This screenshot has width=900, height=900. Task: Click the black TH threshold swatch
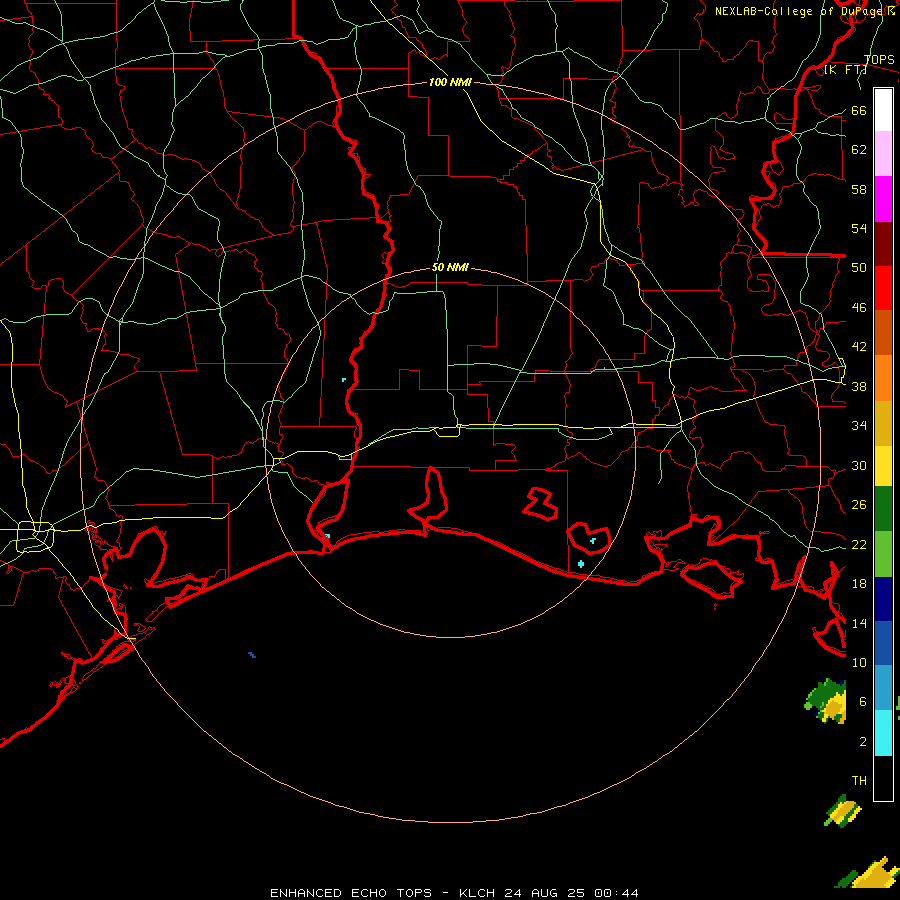pyautogui.click(x=883, y=777)
